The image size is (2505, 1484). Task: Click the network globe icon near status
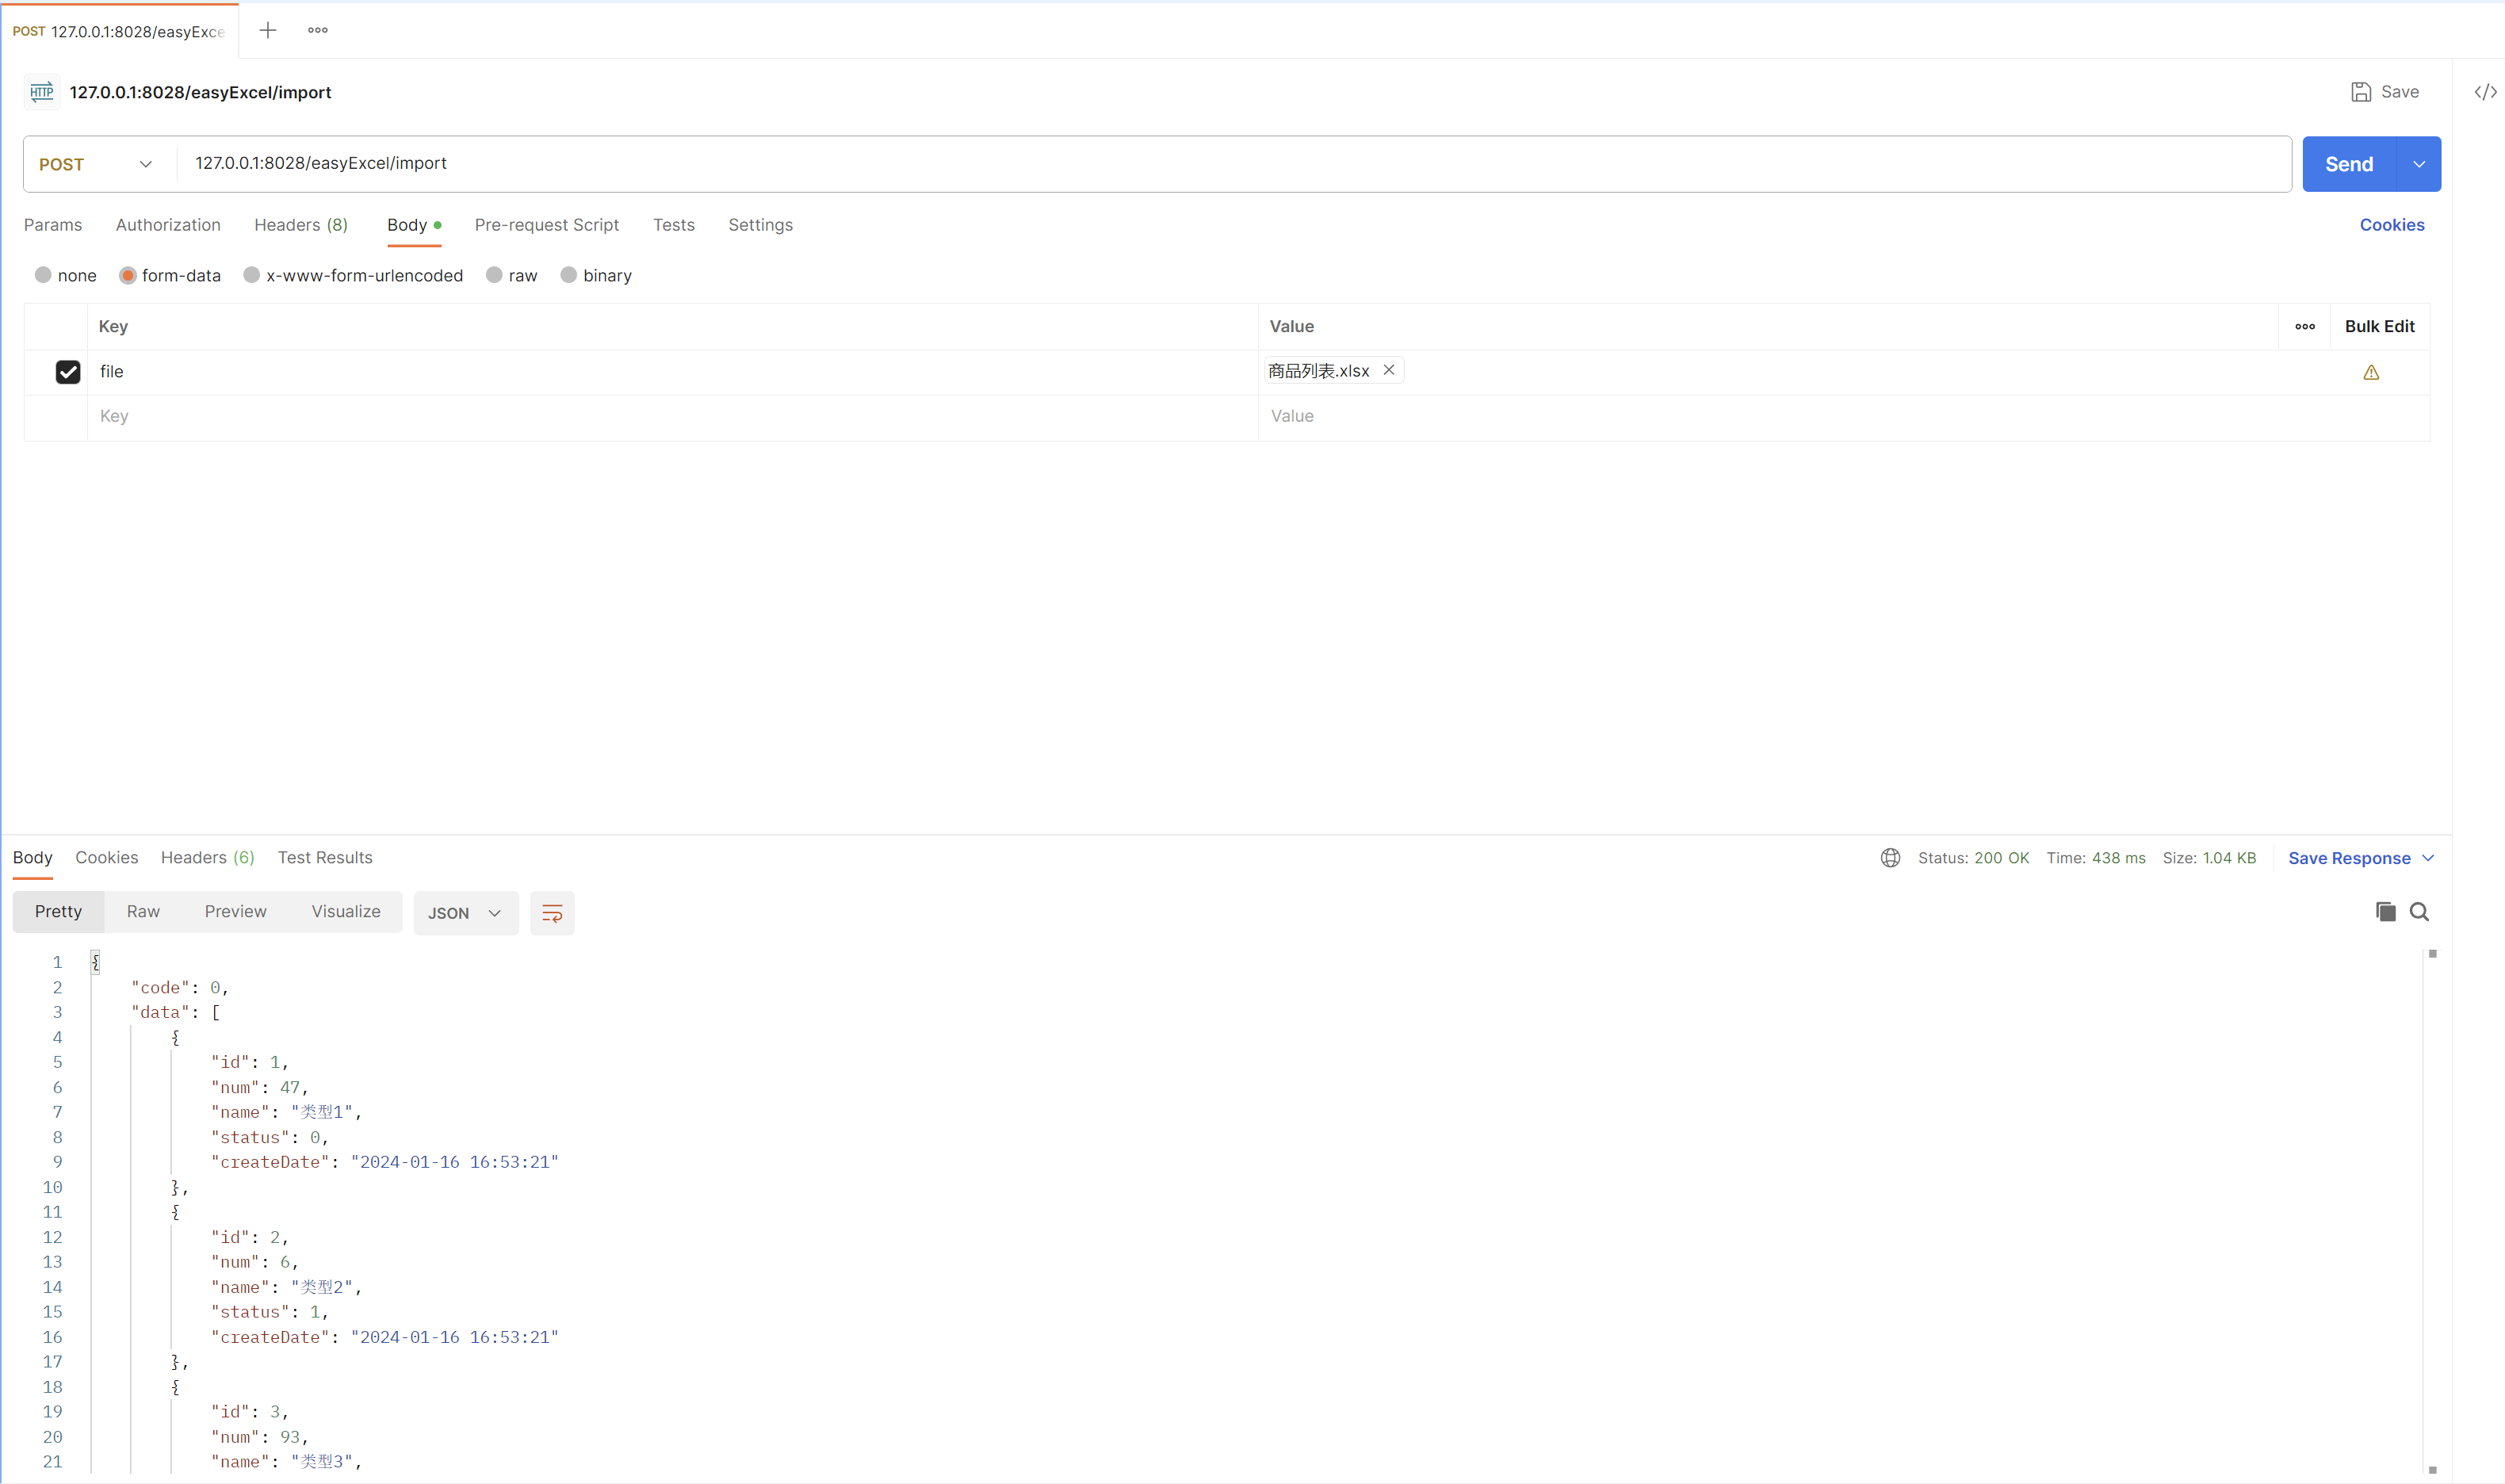coord(1890,858)
